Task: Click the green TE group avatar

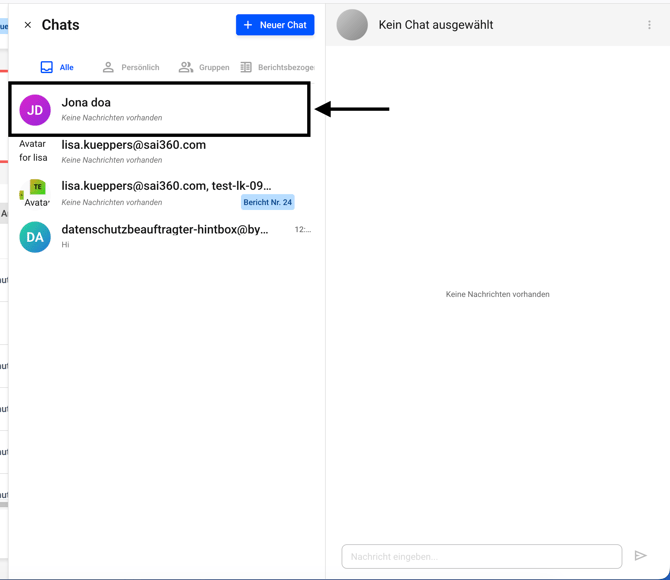Action: (x=36, y=189)
